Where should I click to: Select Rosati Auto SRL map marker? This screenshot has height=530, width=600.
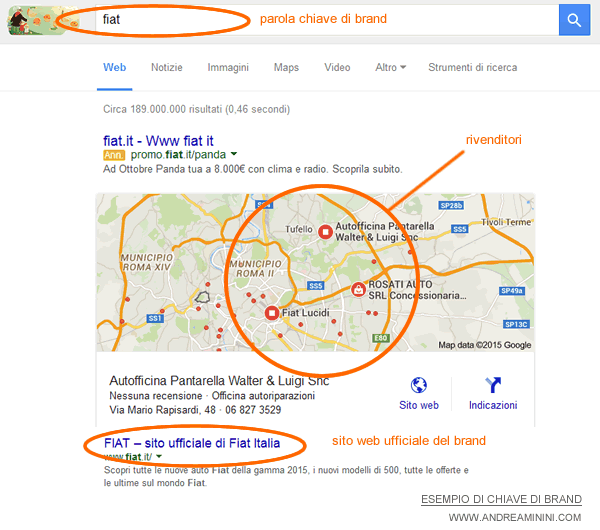click(358, 290)
